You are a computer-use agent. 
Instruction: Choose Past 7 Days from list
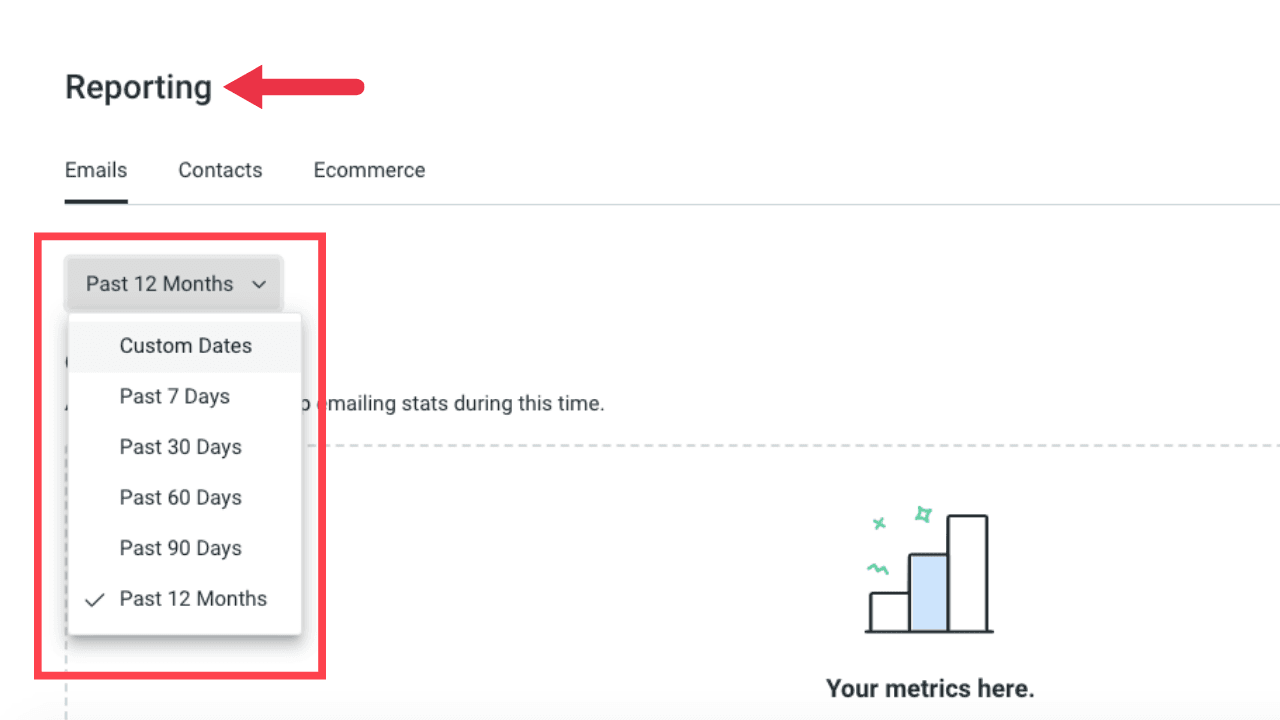click(185, 397)
